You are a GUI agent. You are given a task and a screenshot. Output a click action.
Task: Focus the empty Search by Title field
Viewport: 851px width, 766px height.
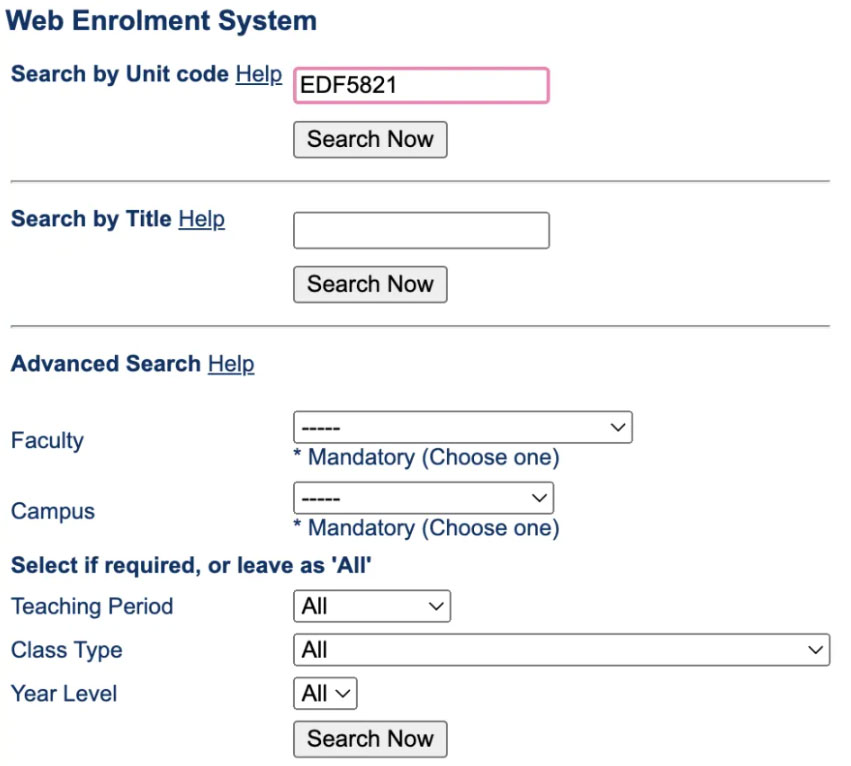420,230
